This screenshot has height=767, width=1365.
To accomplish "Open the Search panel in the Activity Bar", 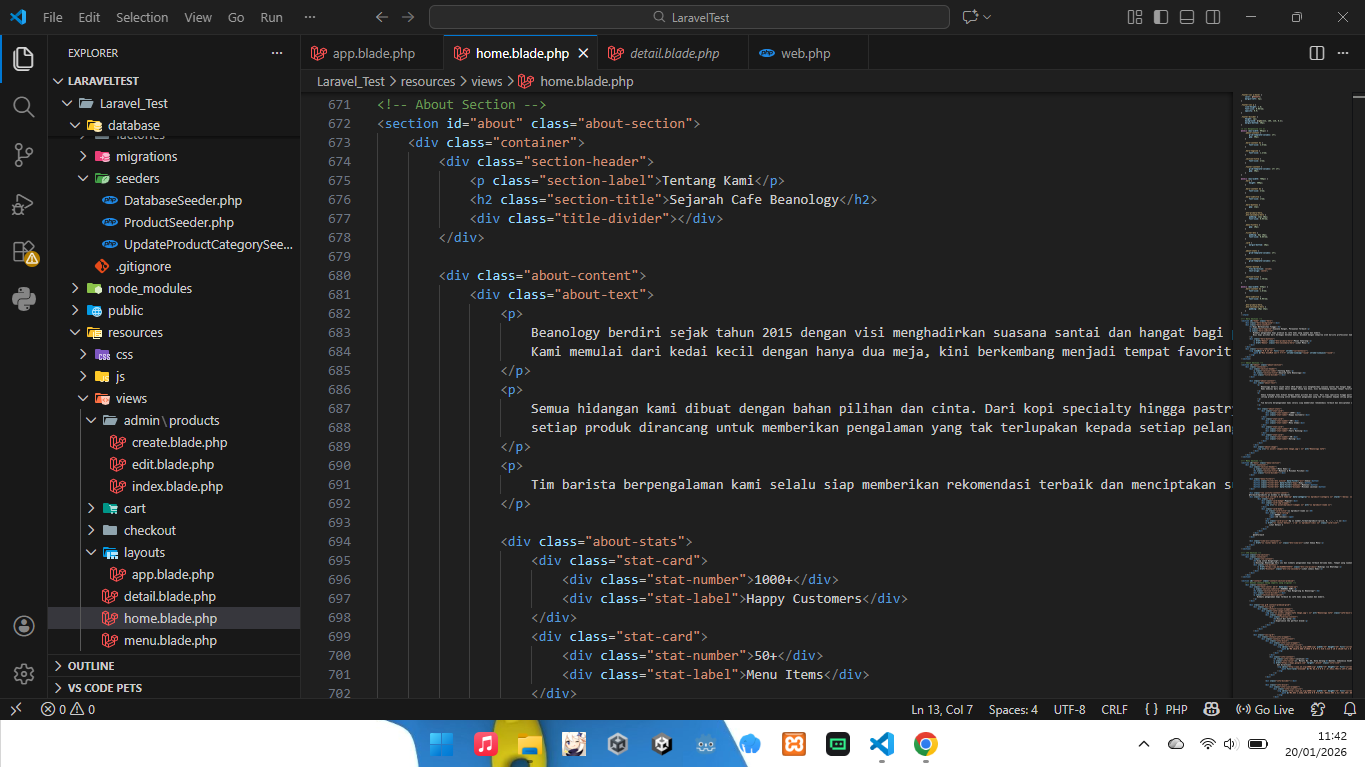I will click(x=23, y=106).
